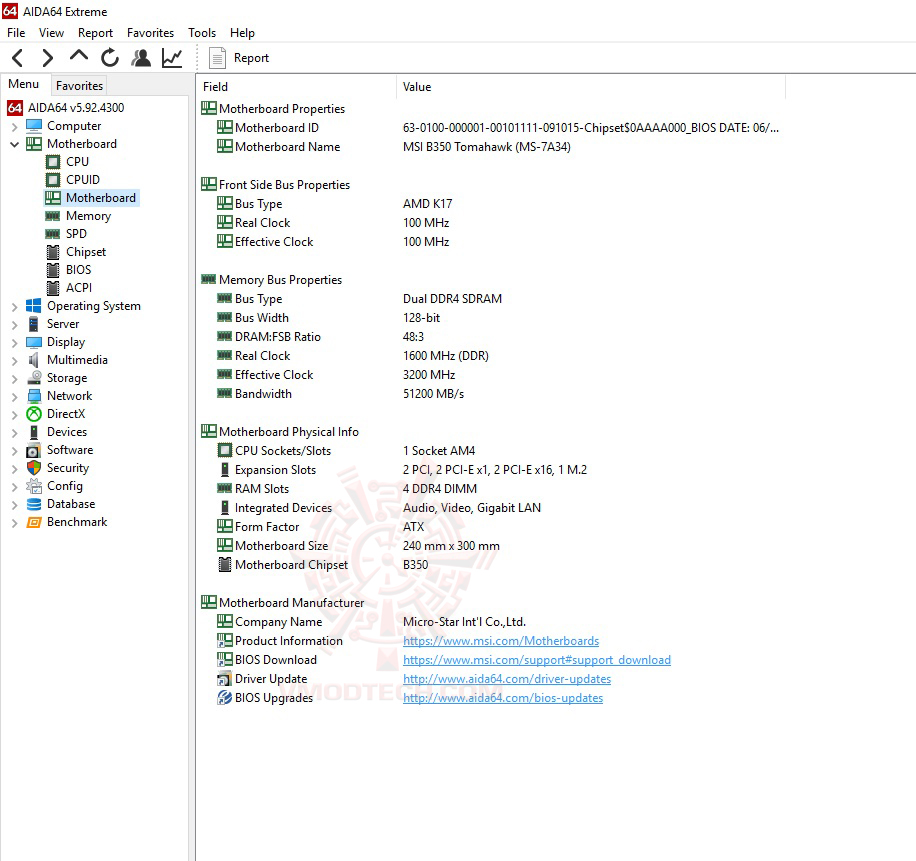Open the Help menu
Image resolution: width=916 pixels, height=861 pixels.
(x=242, y=33)
